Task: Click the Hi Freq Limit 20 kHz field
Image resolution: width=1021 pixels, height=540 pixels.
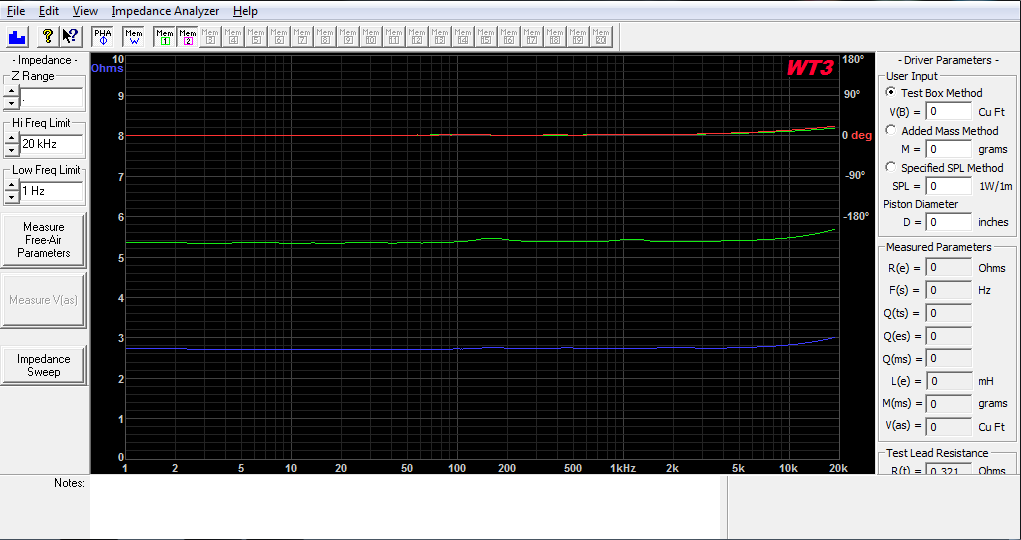Action: tap(52, 145)
